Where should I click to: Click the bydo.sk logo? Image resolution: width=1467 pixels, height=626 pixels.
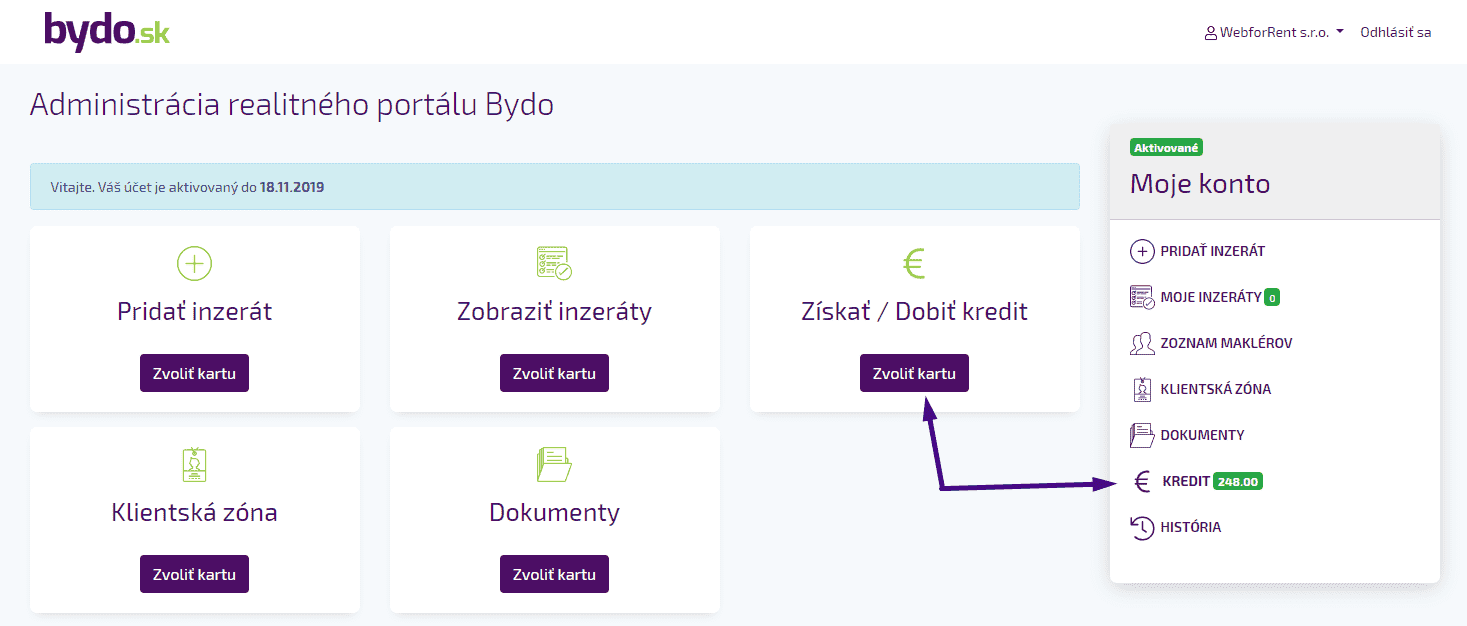[107, 29]
